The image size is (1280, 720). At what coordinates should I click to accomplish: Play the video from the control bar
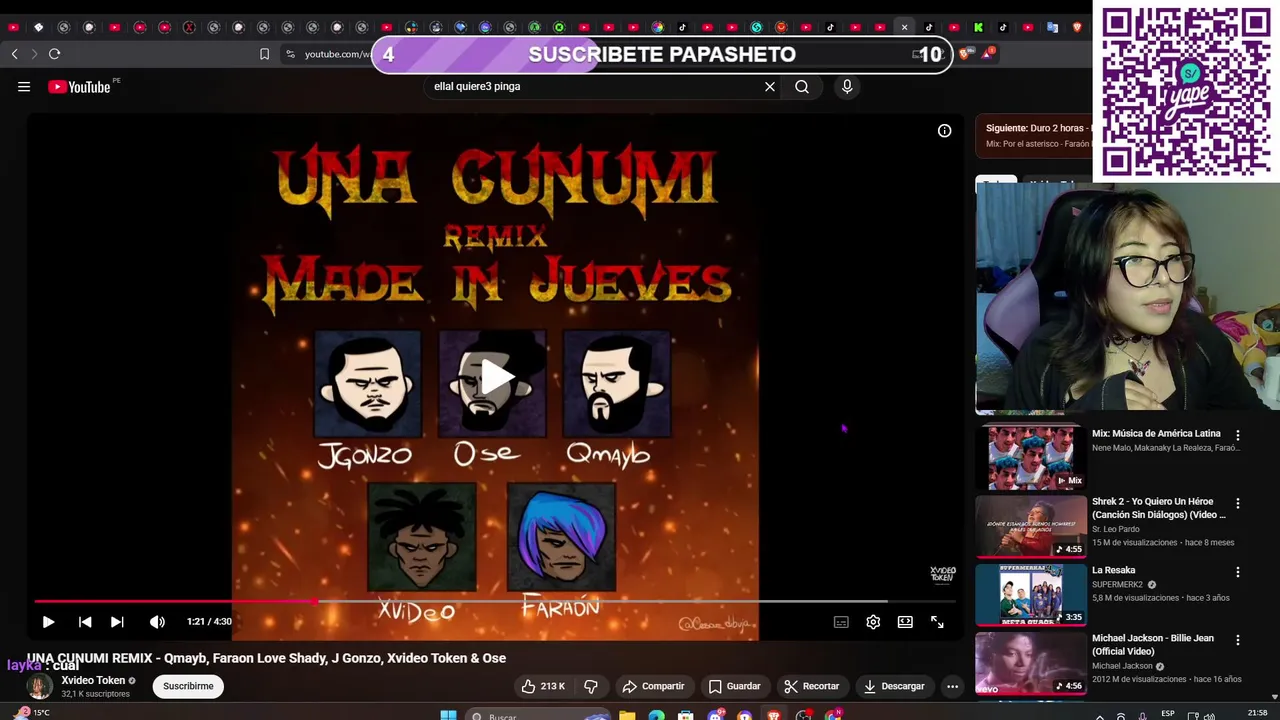[48, 622]
